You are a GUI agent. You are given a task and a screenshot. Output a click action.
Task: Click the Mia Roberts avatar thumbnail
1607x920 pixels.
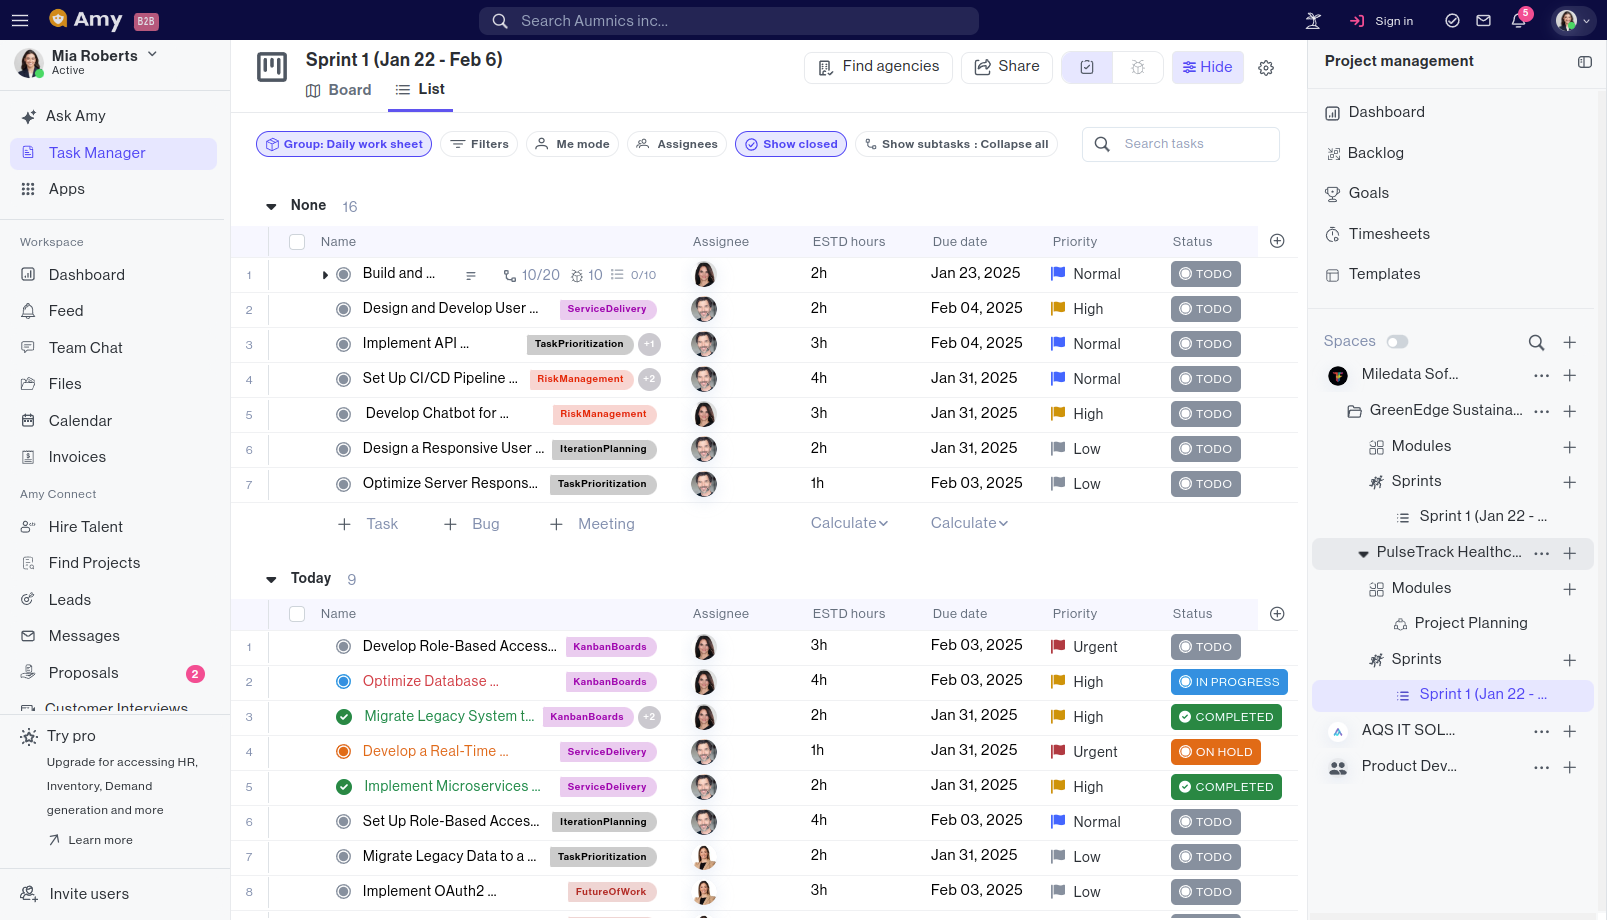29,62
